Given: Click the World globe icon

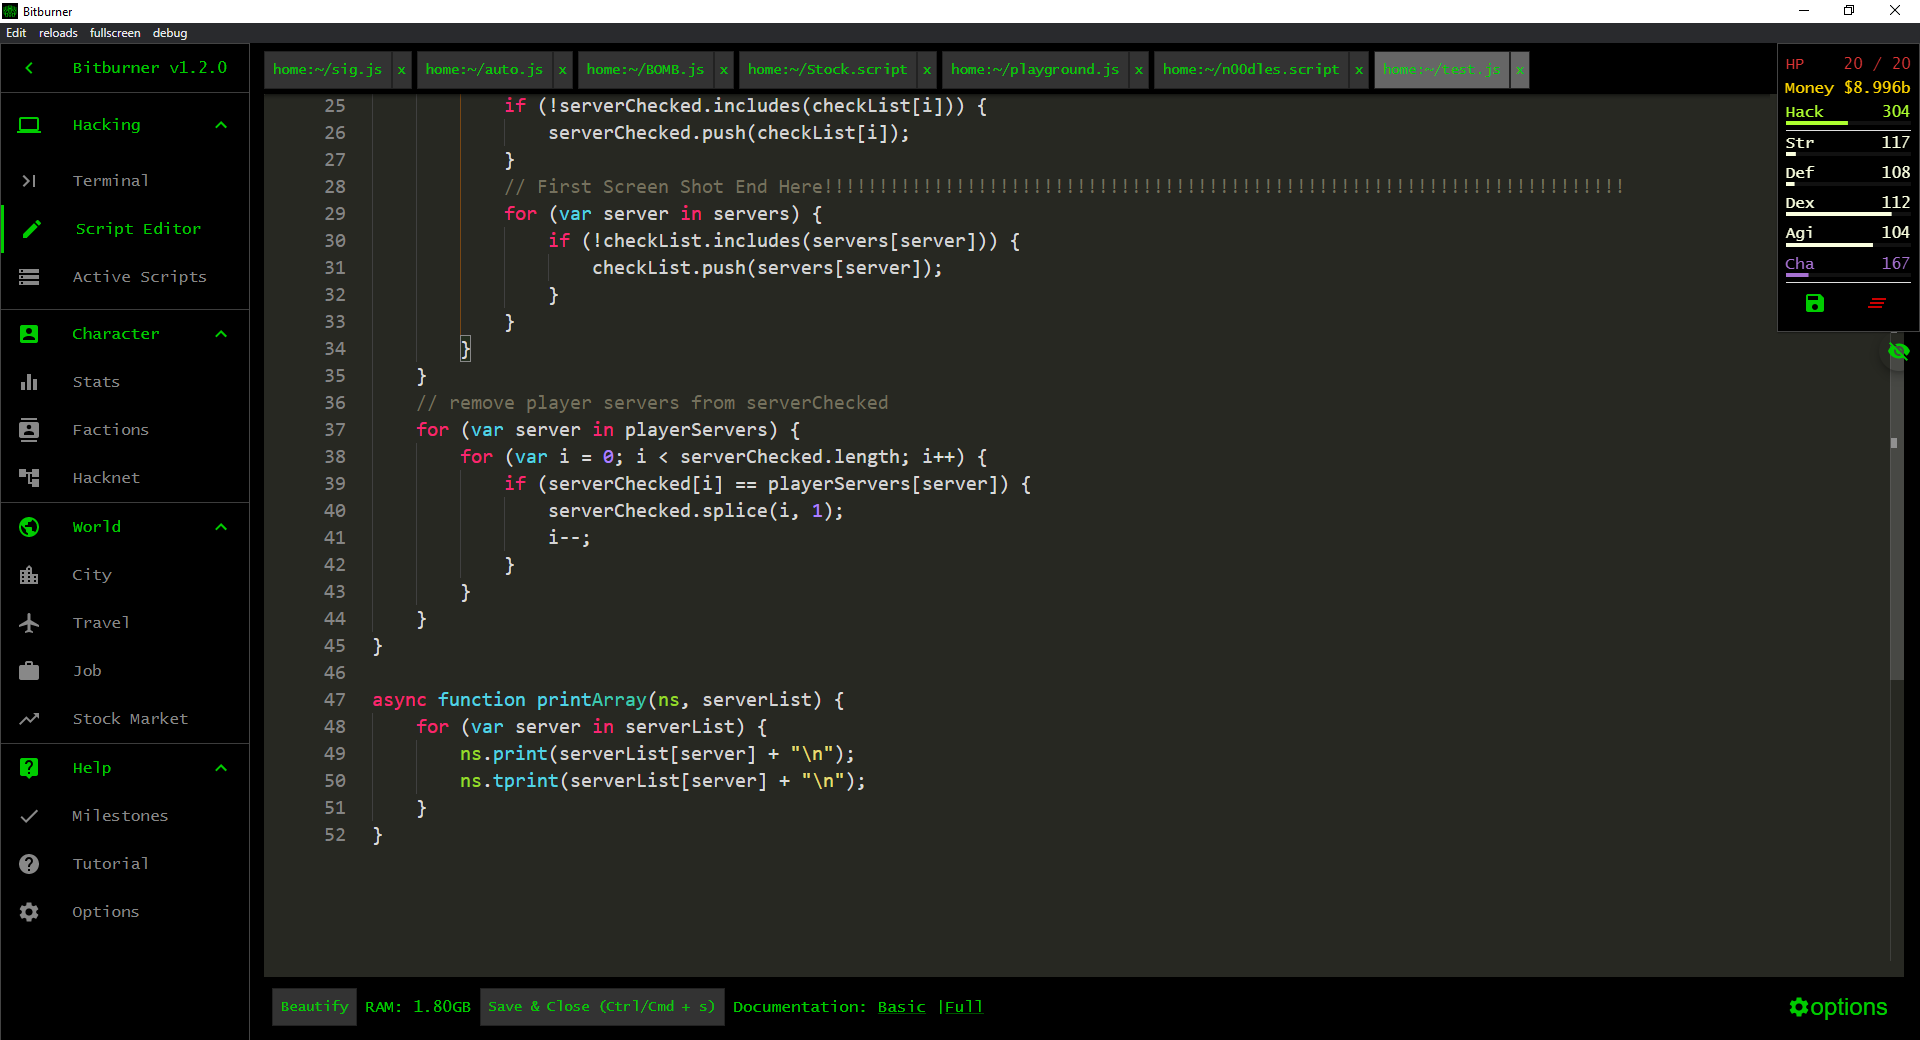Looking at the screenshot, I should click(x=29, y=527).
